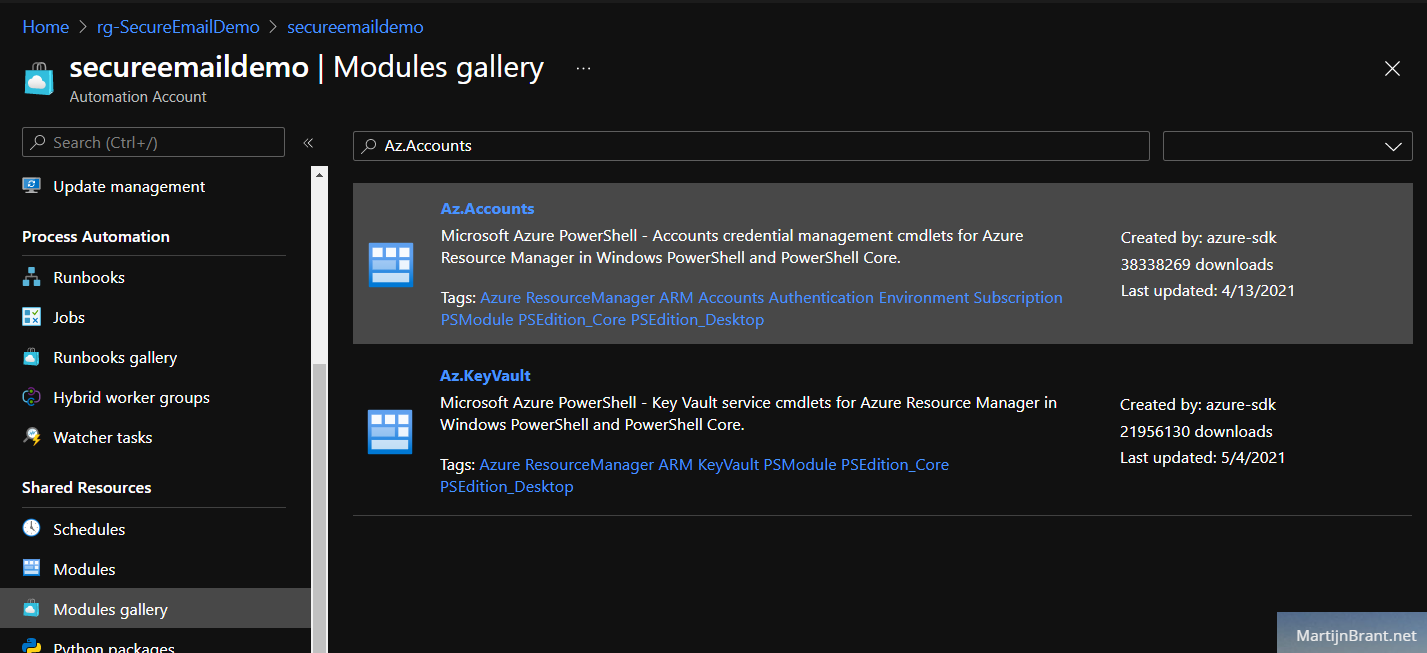Click the sidebar scrollbar up arrow
Screen dimensions: 1427x653
tap(320, 175)
